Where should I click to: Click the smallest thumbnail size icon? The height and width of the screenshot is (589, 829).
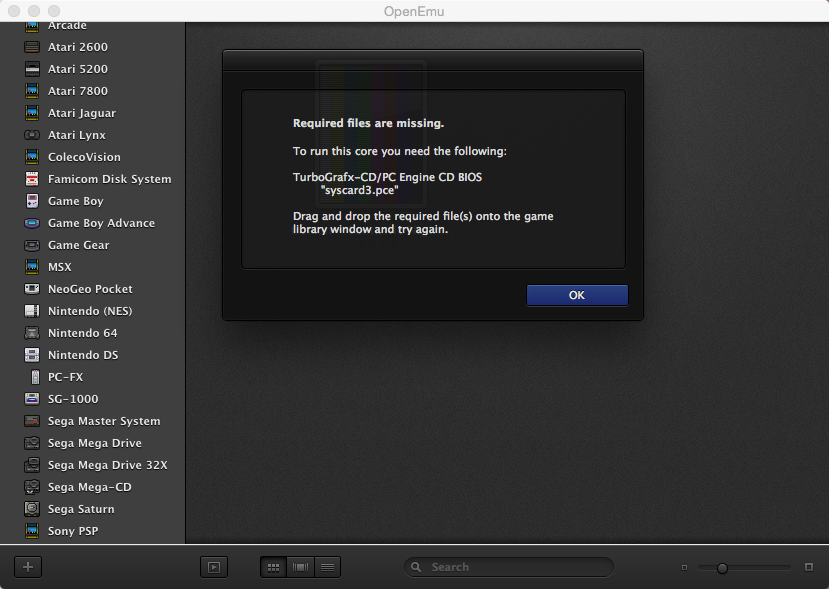click(684, 567)
